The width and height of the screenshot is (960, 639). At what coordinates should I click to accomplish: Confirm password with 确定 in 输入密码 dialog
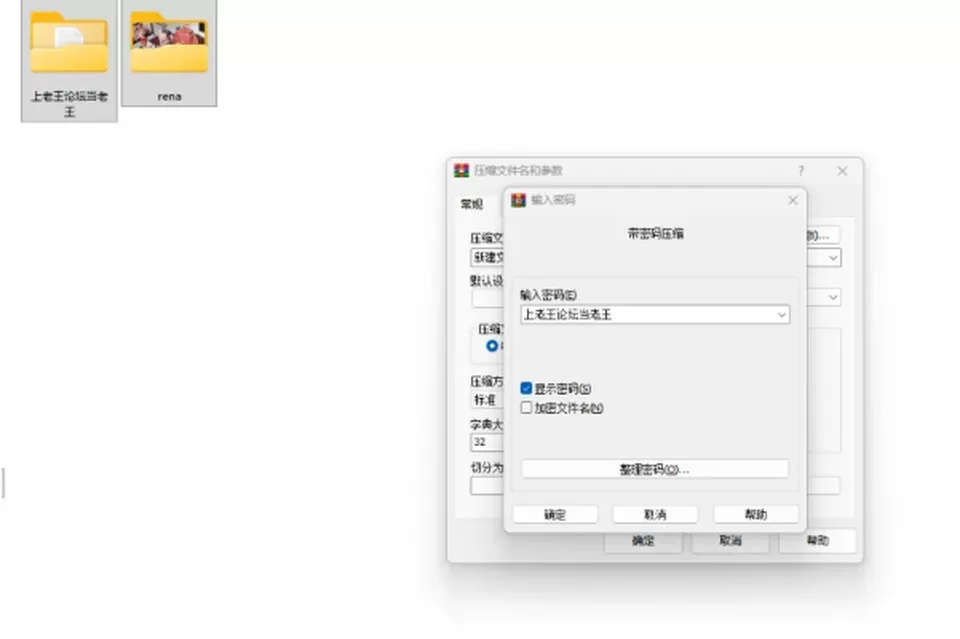click(x=555, y=514)
